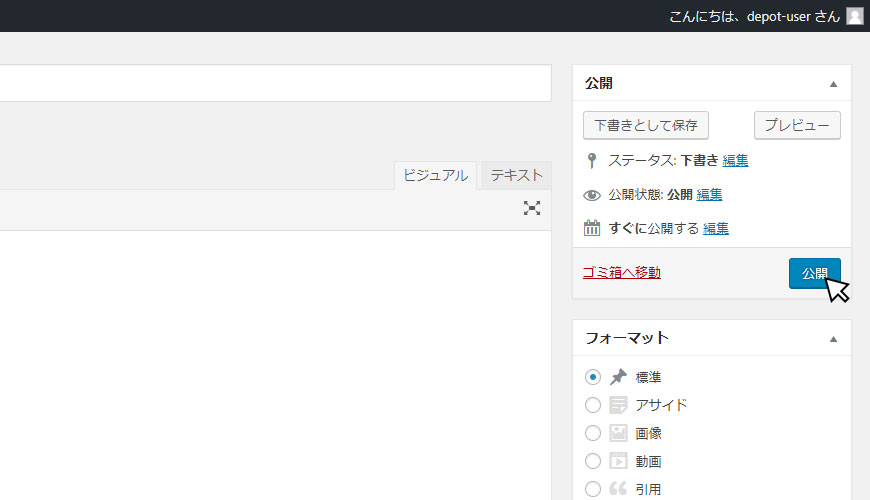Click the standard format pin icon
Viewport: 870px width, 500px height.
point(618,377)
